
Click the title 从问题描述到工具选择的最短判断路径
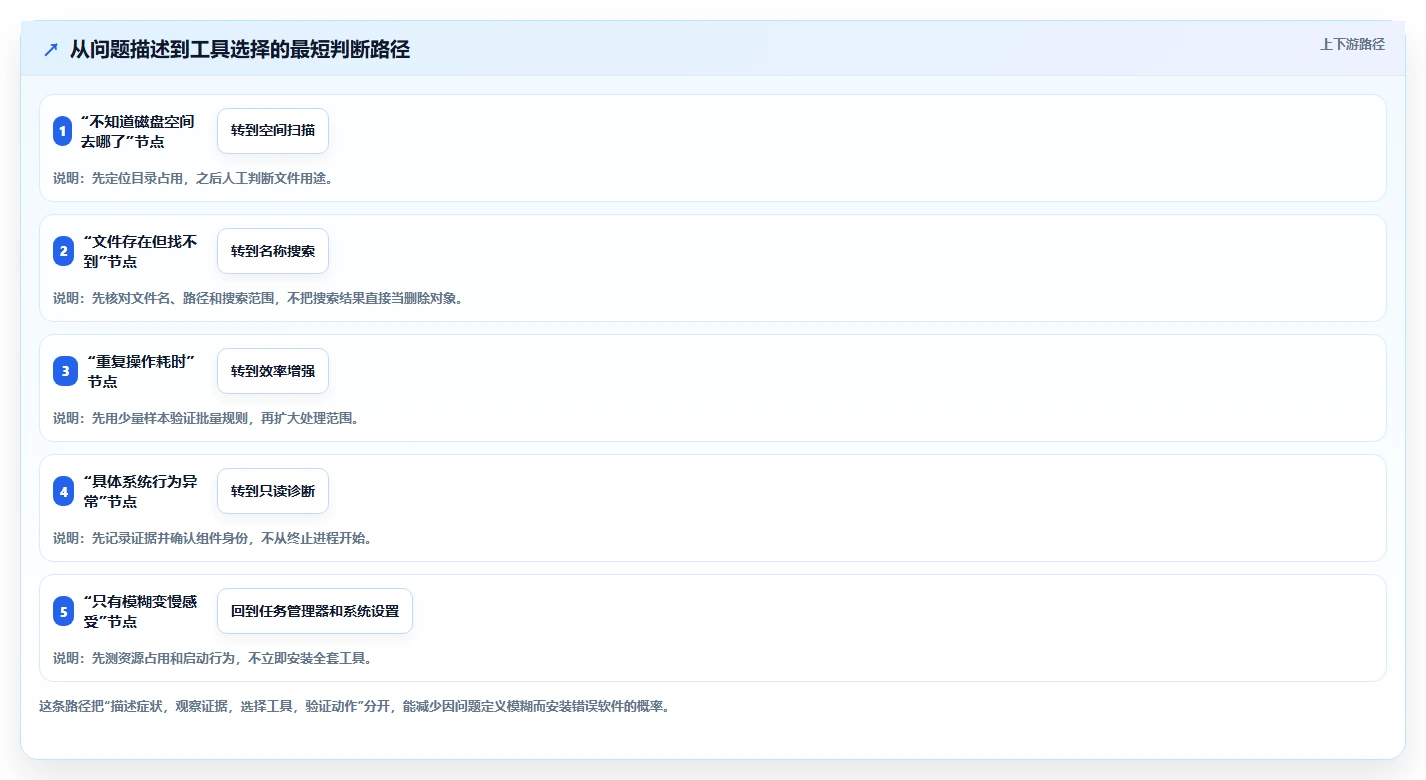[240, 50]
